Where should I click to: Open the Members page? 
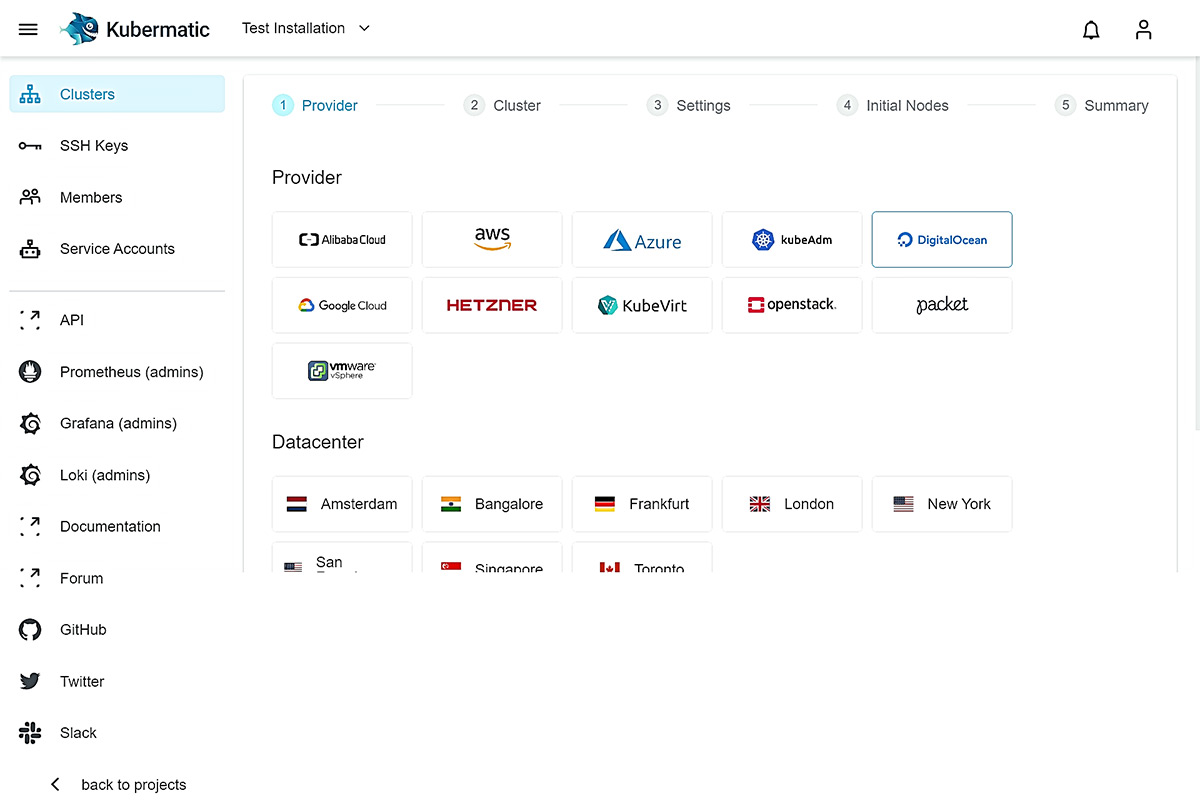tap(89, 197)
